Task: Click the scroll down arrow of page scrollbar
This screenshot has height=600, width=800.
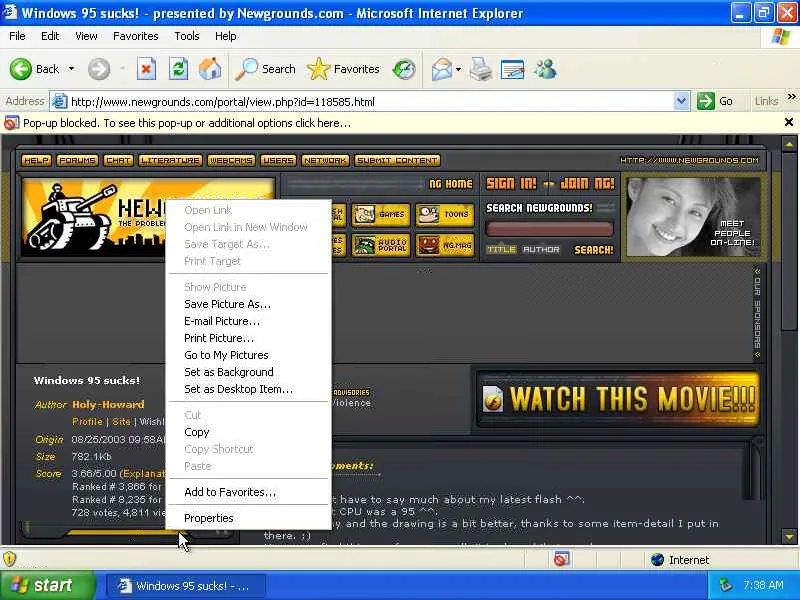Action: (x=789, y=536)
